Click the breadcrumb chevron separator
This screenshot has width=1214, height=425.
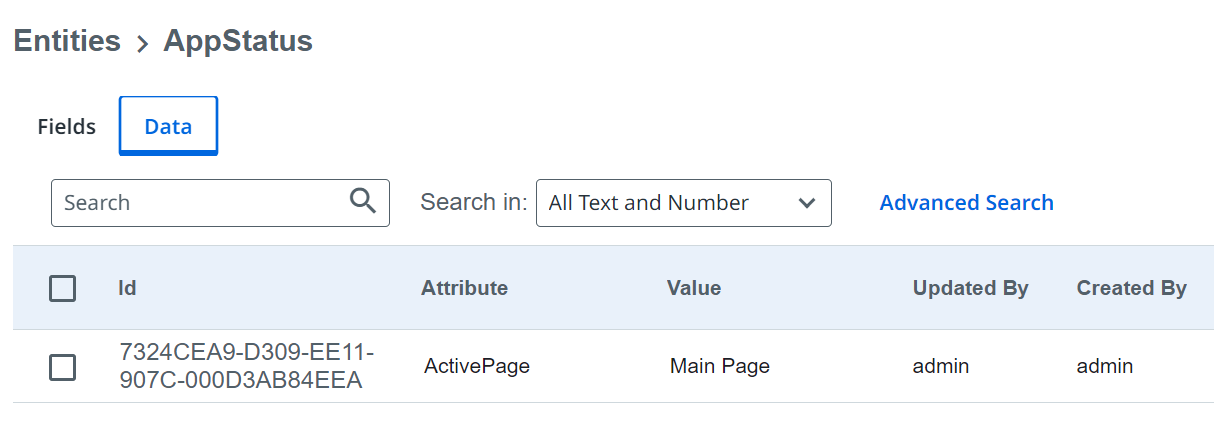[x=142, y=43]
